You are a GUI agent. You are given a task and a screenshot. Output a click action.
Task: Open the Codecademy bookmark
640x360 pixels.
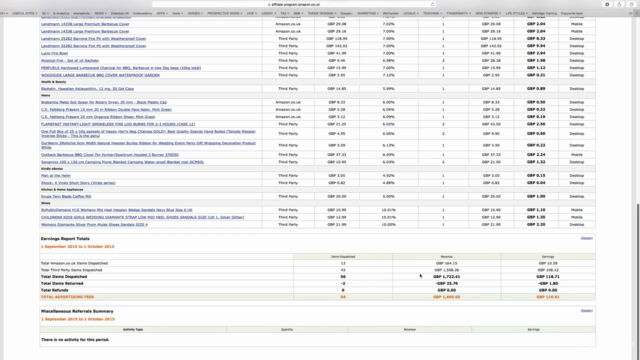(142, 13)
